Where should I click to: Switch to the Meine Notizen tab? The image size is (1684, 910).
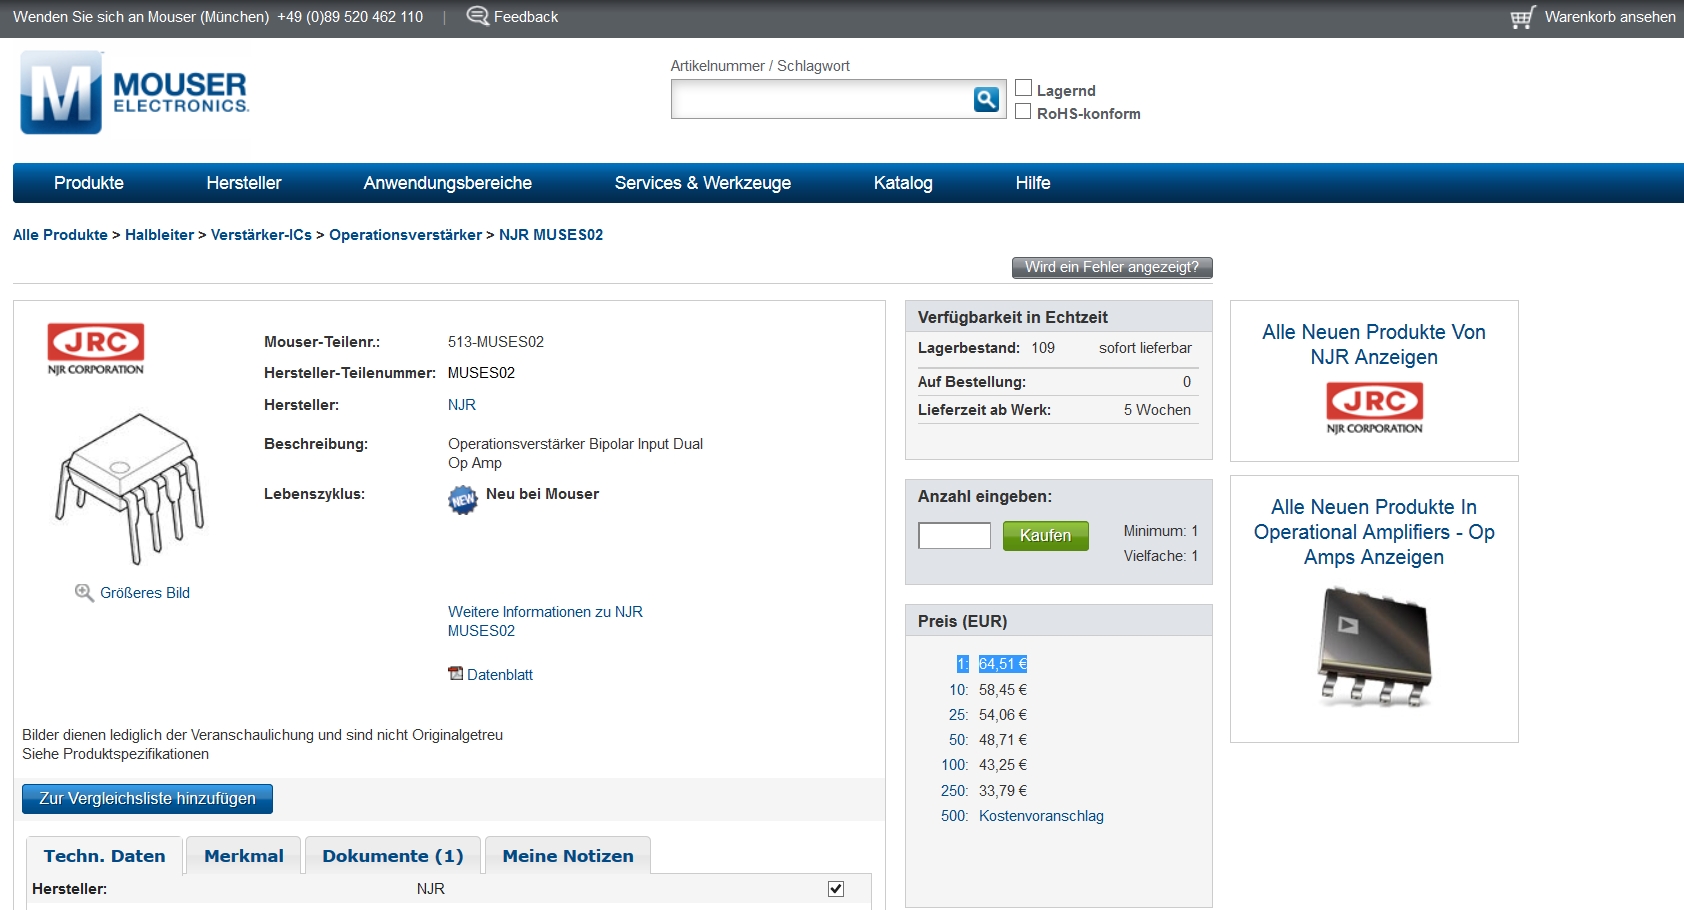568,856
